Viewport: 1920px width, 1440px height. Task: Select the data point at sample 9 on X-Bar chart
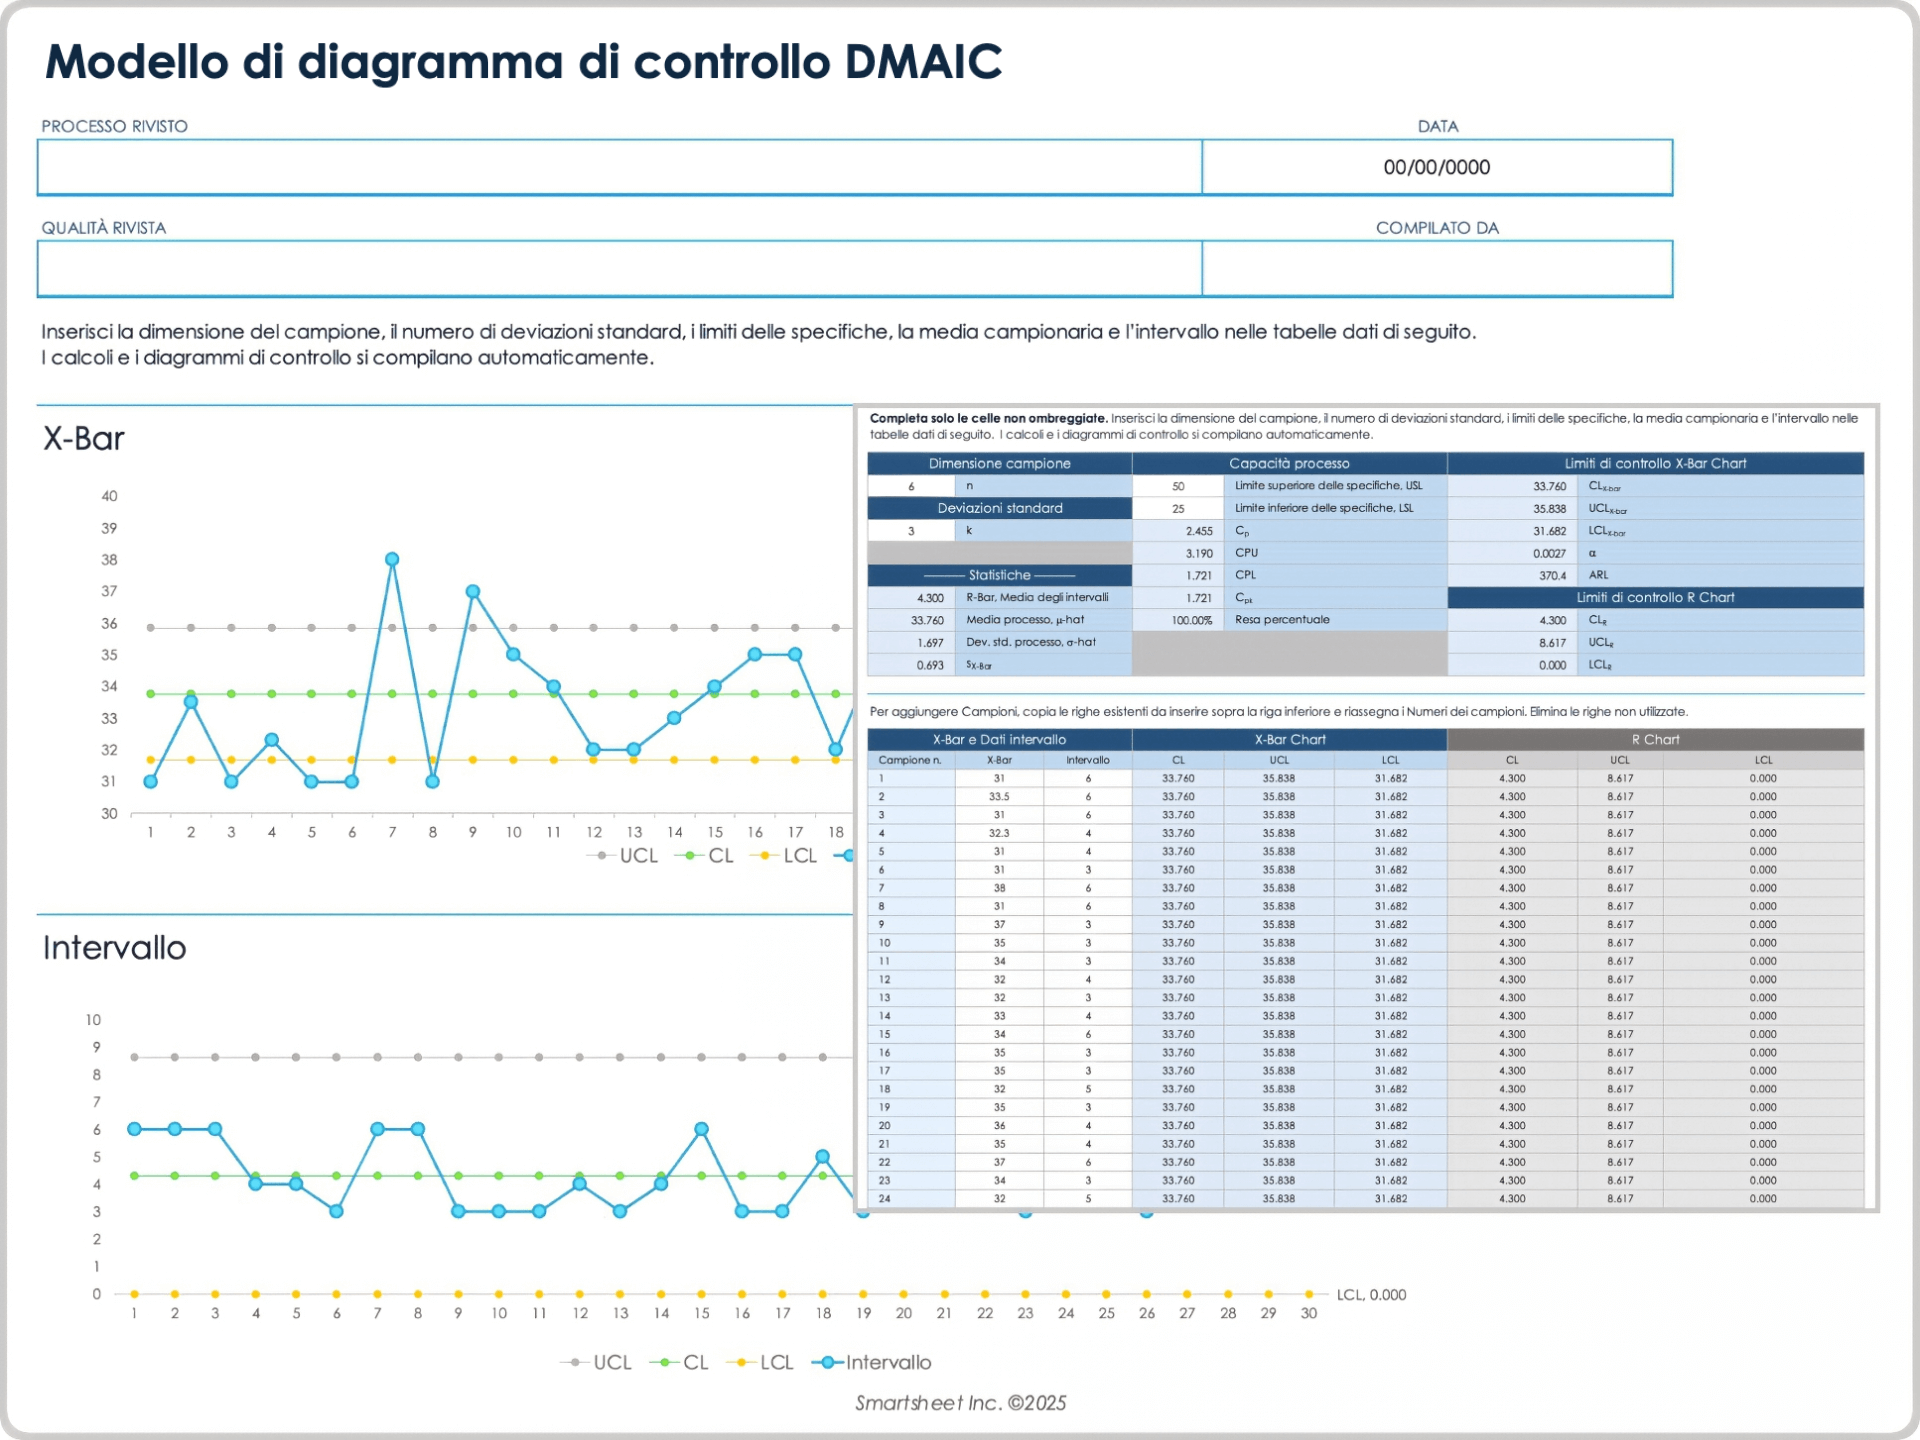472,591
